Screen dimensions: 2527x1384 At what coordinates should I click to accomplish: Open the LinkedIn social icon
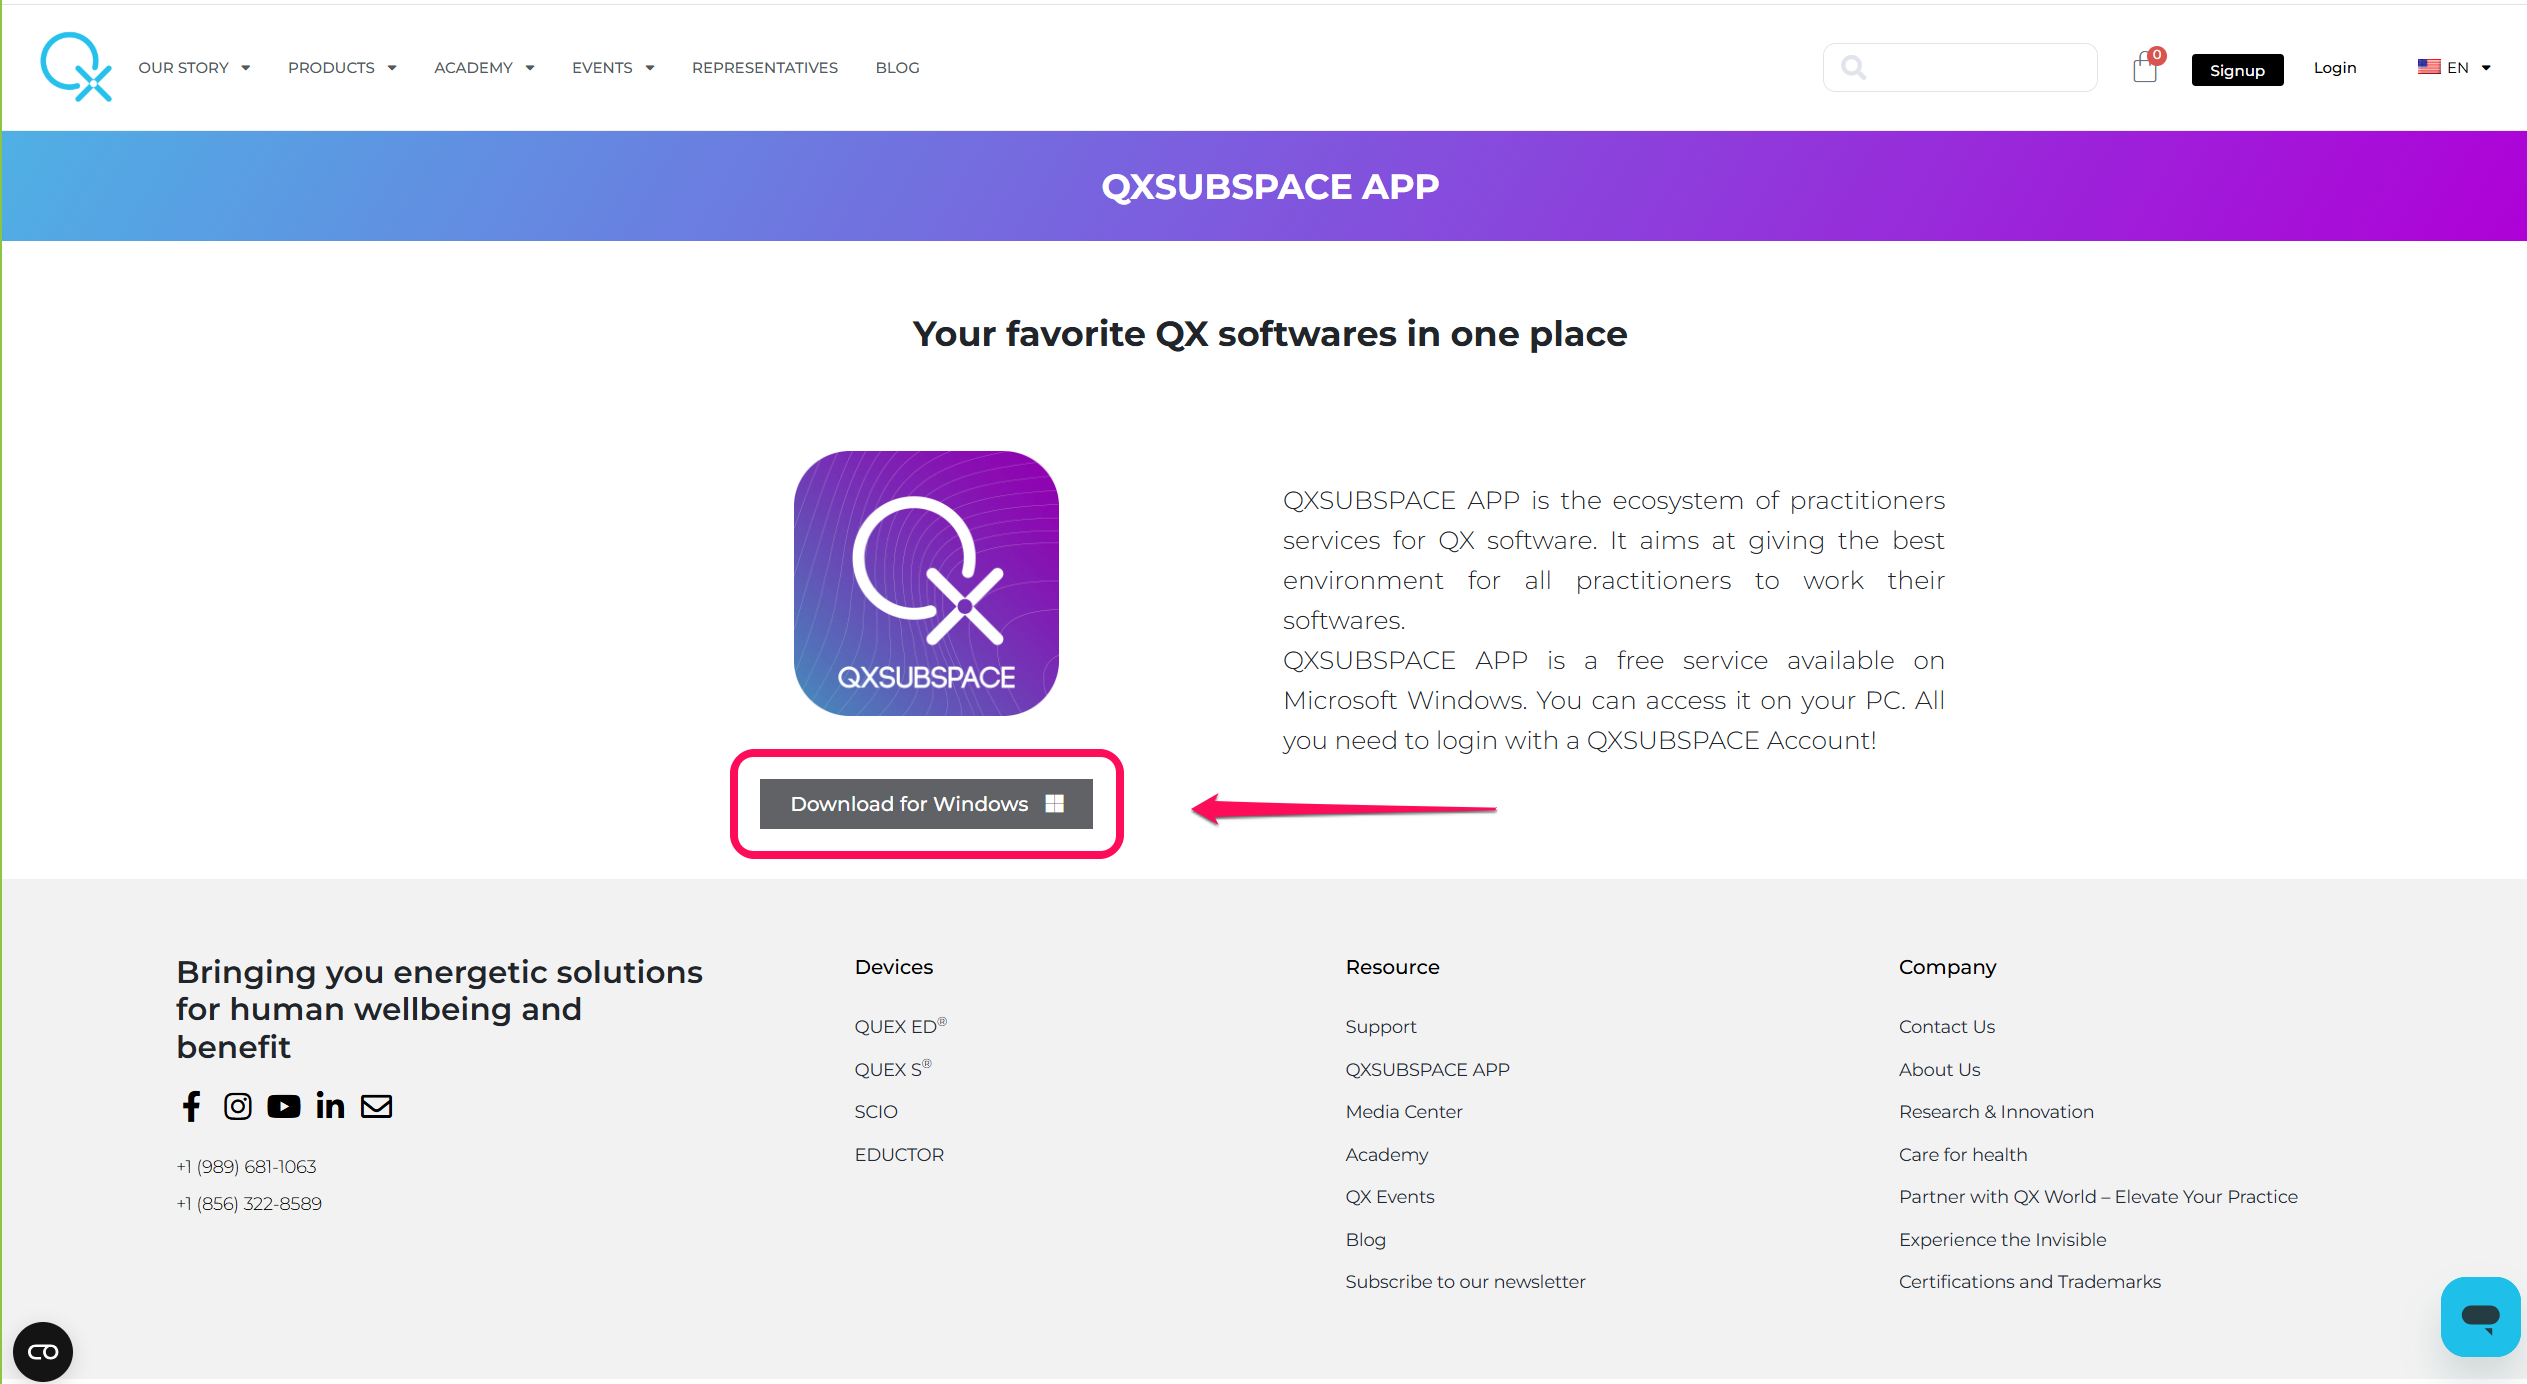[x=330, y=1106]
